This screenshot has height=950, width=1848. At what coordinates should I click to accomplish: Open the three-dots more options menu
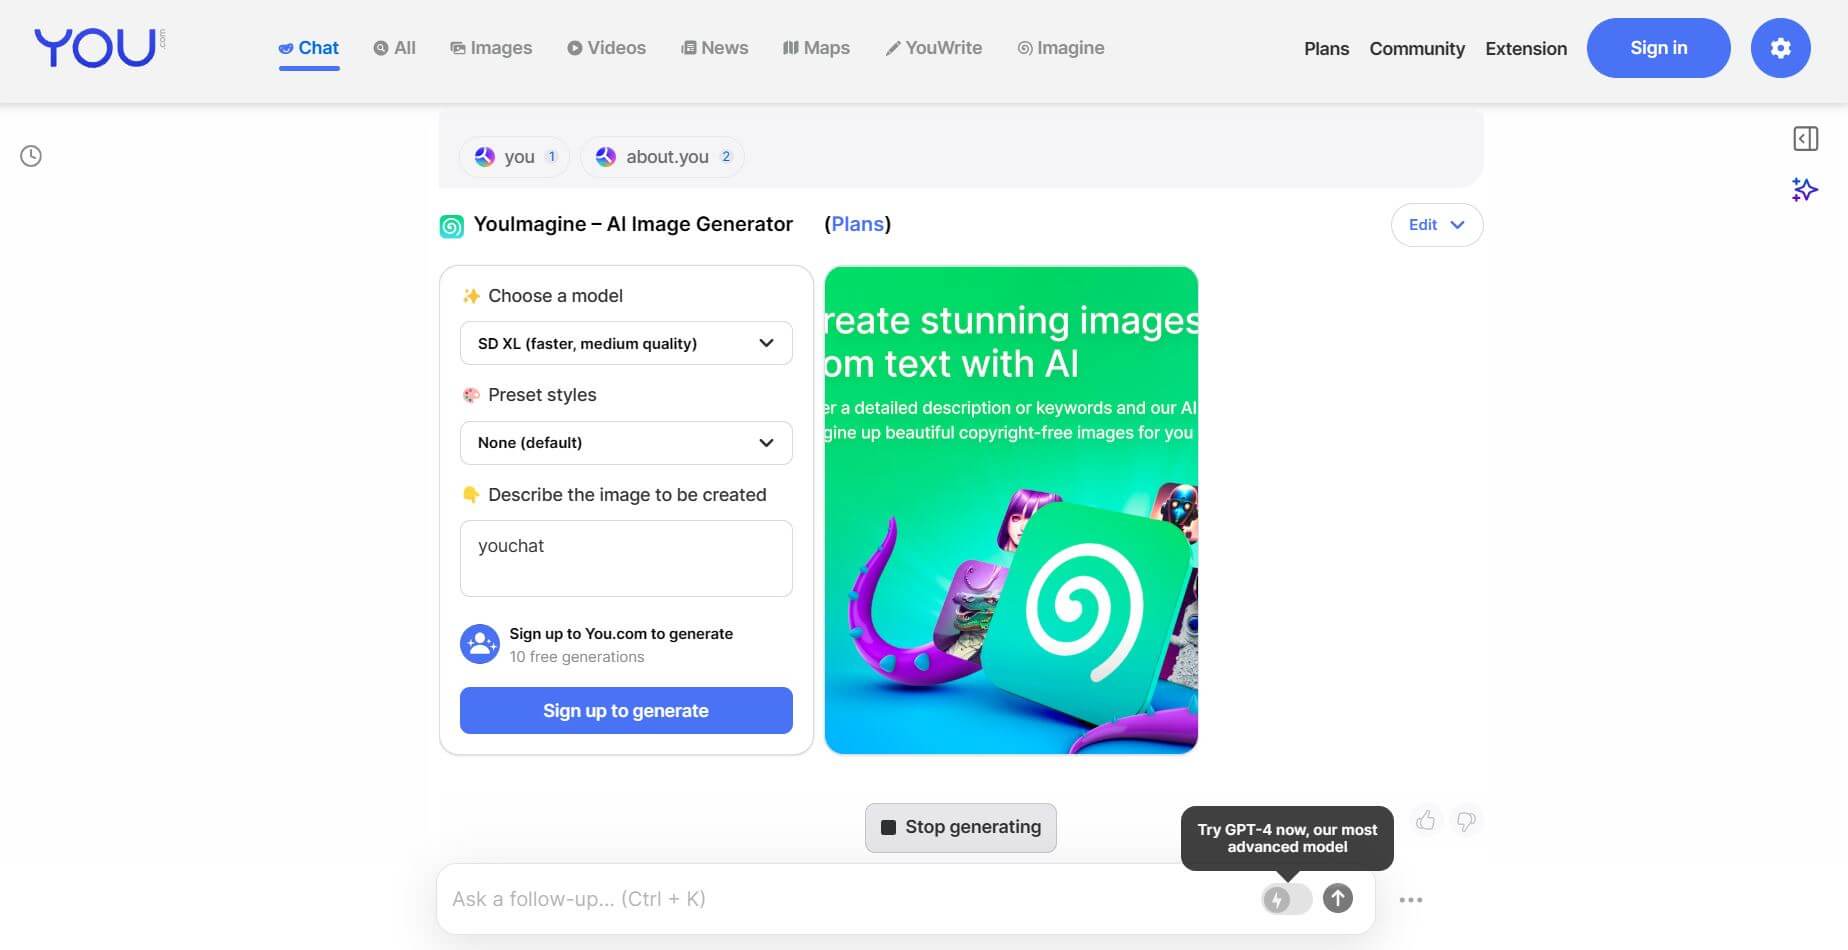click(x=1411, y=900)
